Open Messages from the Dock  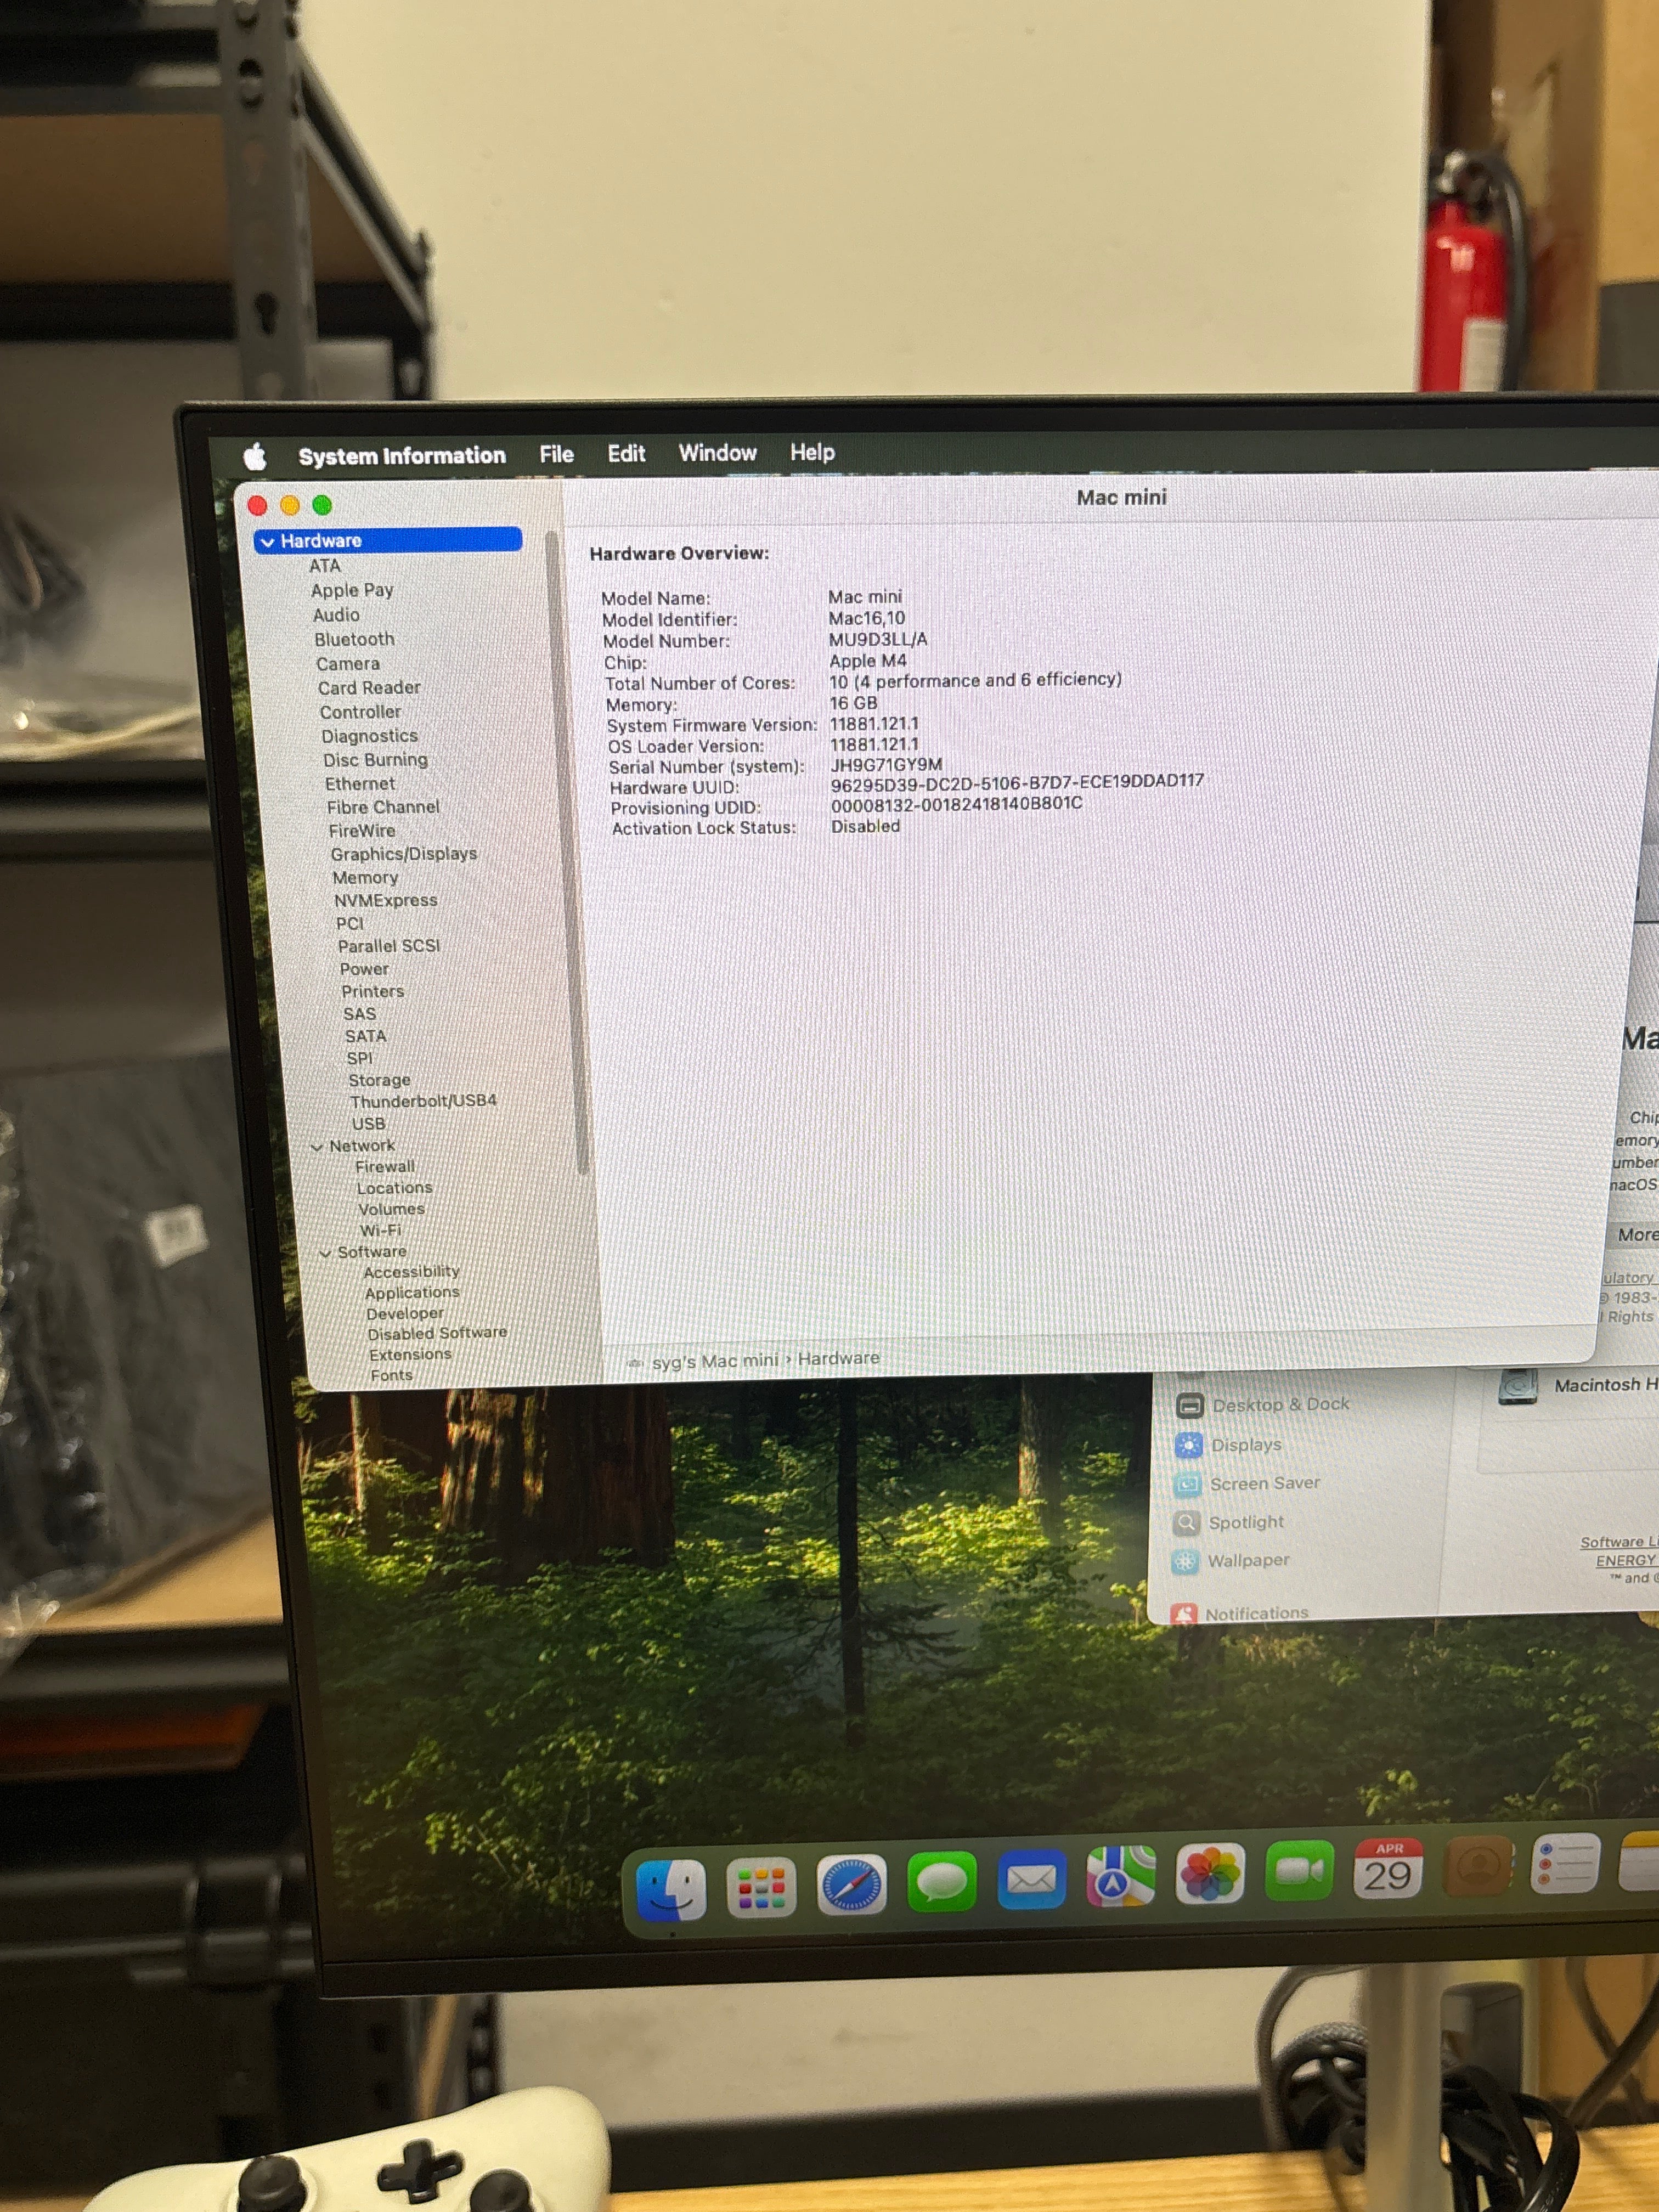pos(942,1882)
